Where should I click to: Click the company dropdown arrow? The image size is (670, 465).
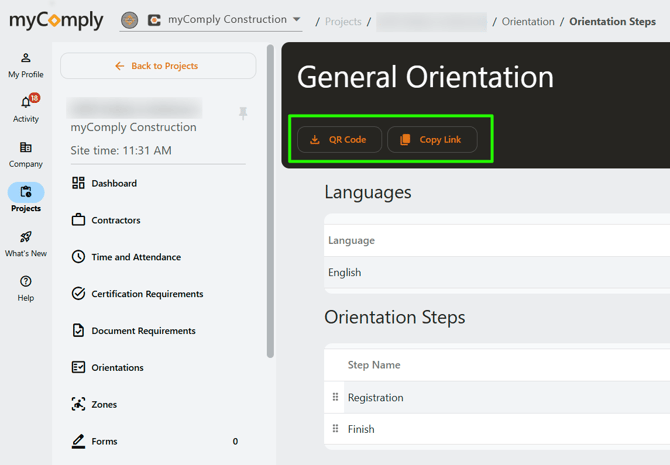click(297, 19)
